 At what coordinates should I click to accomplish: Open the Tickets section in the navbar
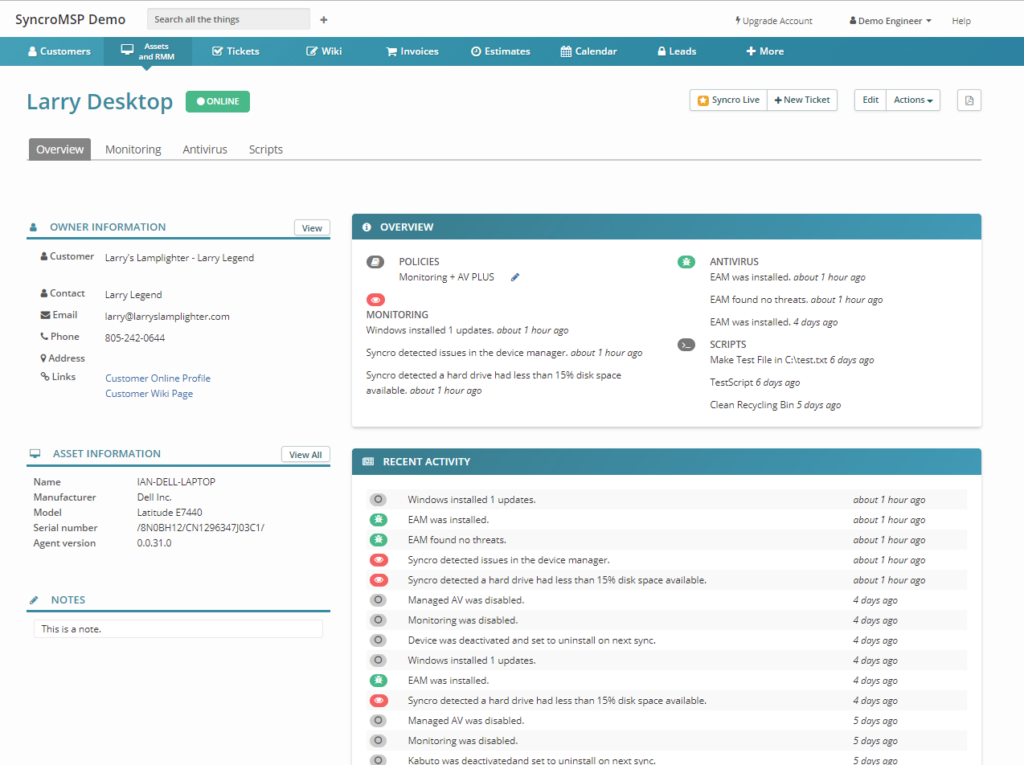(x=235, y=50)
